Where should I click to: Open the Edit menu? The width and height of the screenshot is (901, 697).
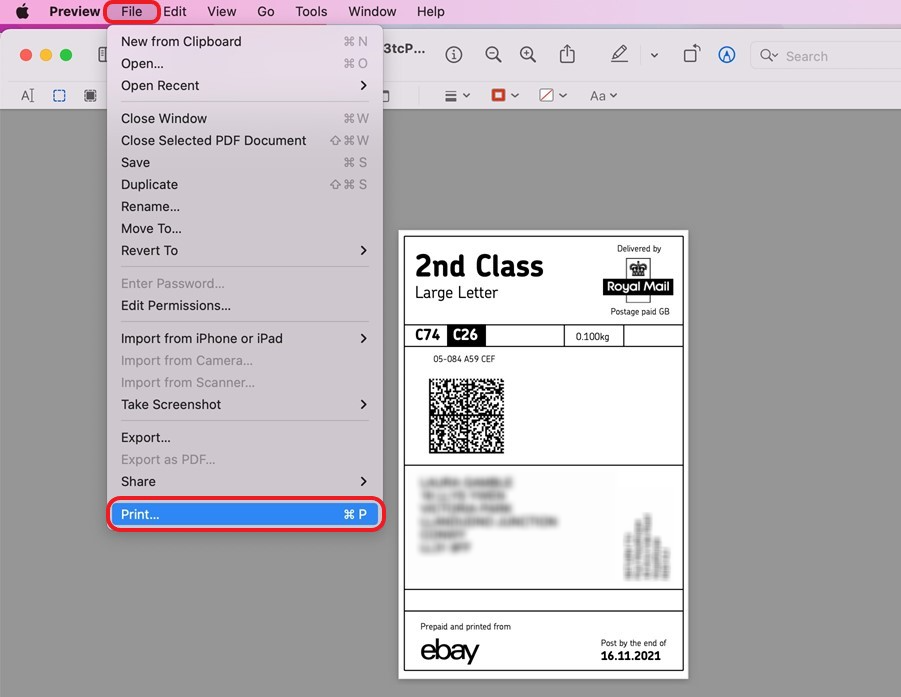coord(175,11)
